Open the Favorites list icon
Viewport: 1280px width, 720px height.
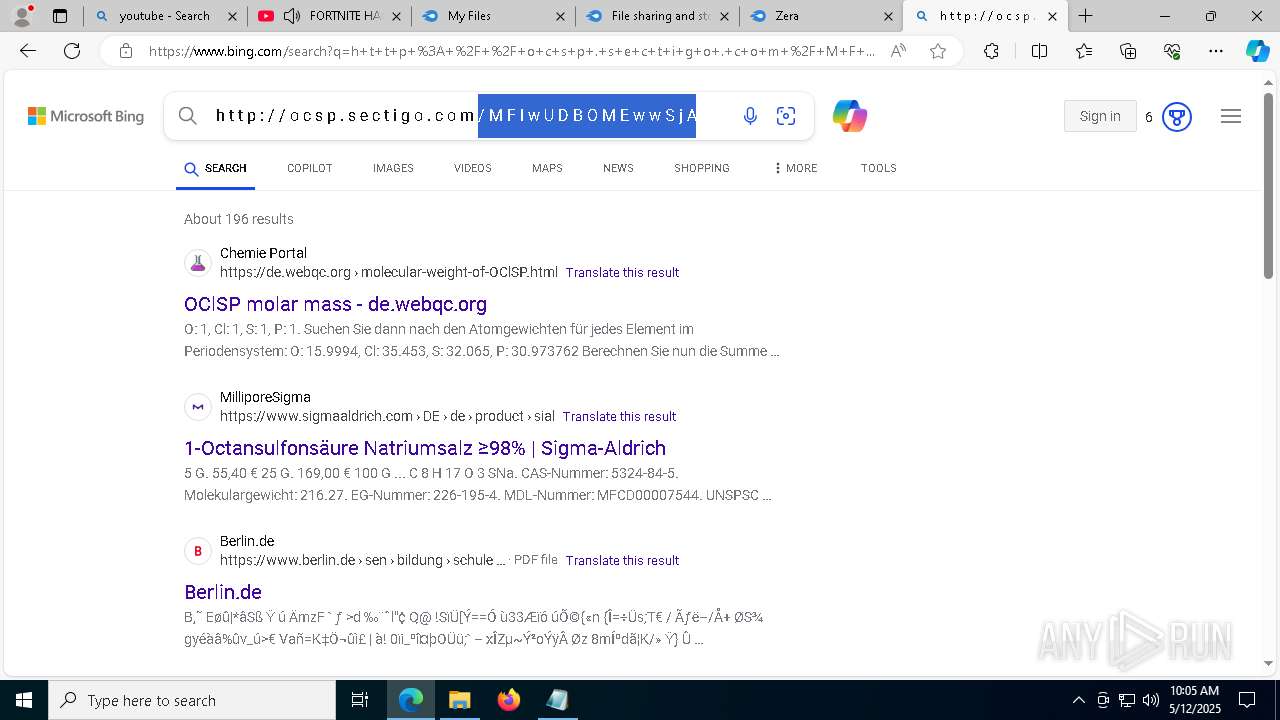tap(1084, 51)
